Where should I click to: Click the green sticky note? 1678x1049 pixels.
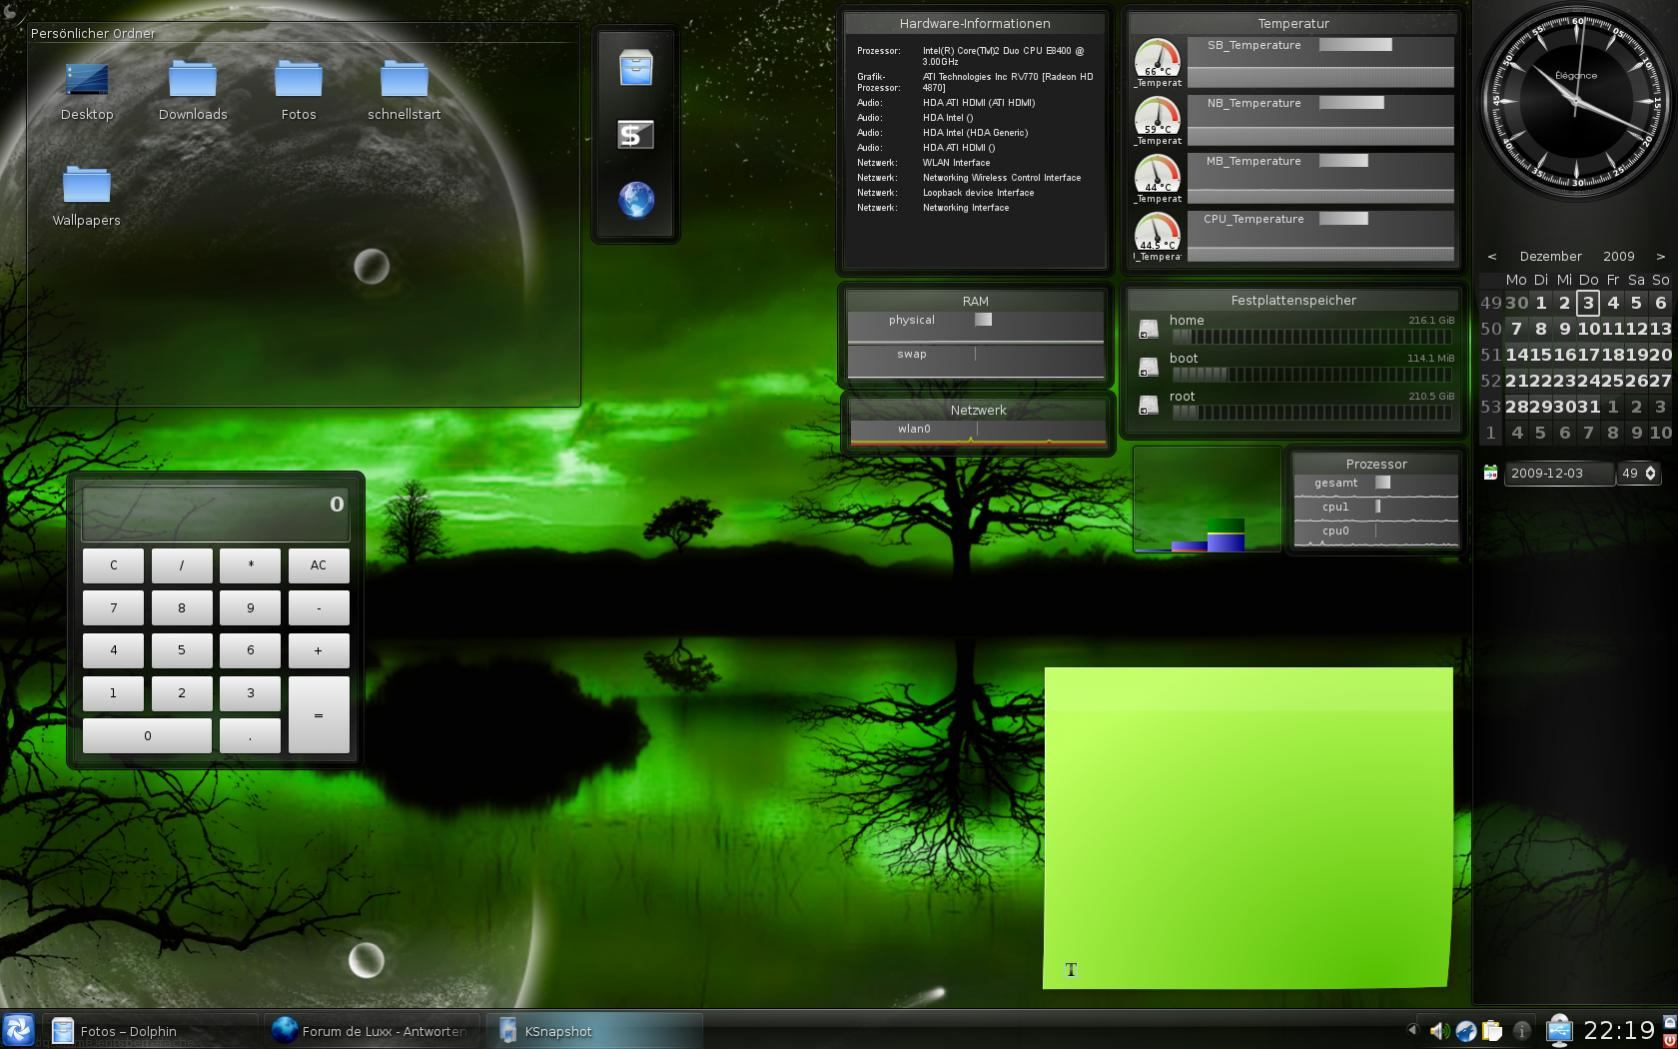(1248, 828)
